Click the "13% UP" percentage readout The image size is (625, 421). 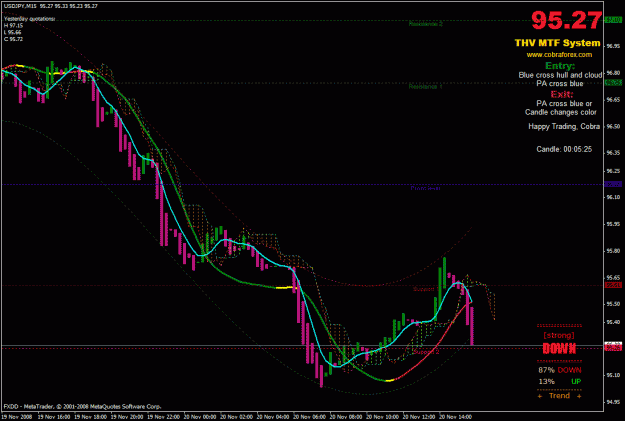pyautogui.click(x=560, y=382)
